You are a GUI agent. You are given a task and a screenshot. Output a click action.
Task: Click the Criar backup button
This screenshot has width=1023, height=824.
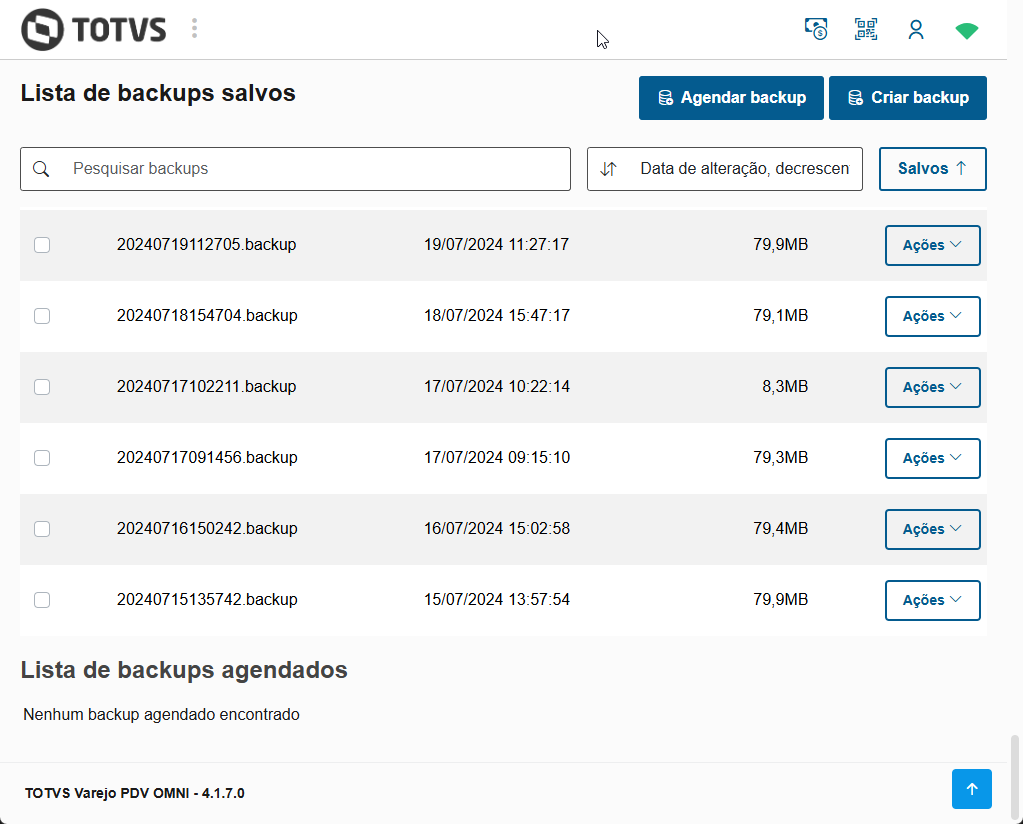pos(908,98)
